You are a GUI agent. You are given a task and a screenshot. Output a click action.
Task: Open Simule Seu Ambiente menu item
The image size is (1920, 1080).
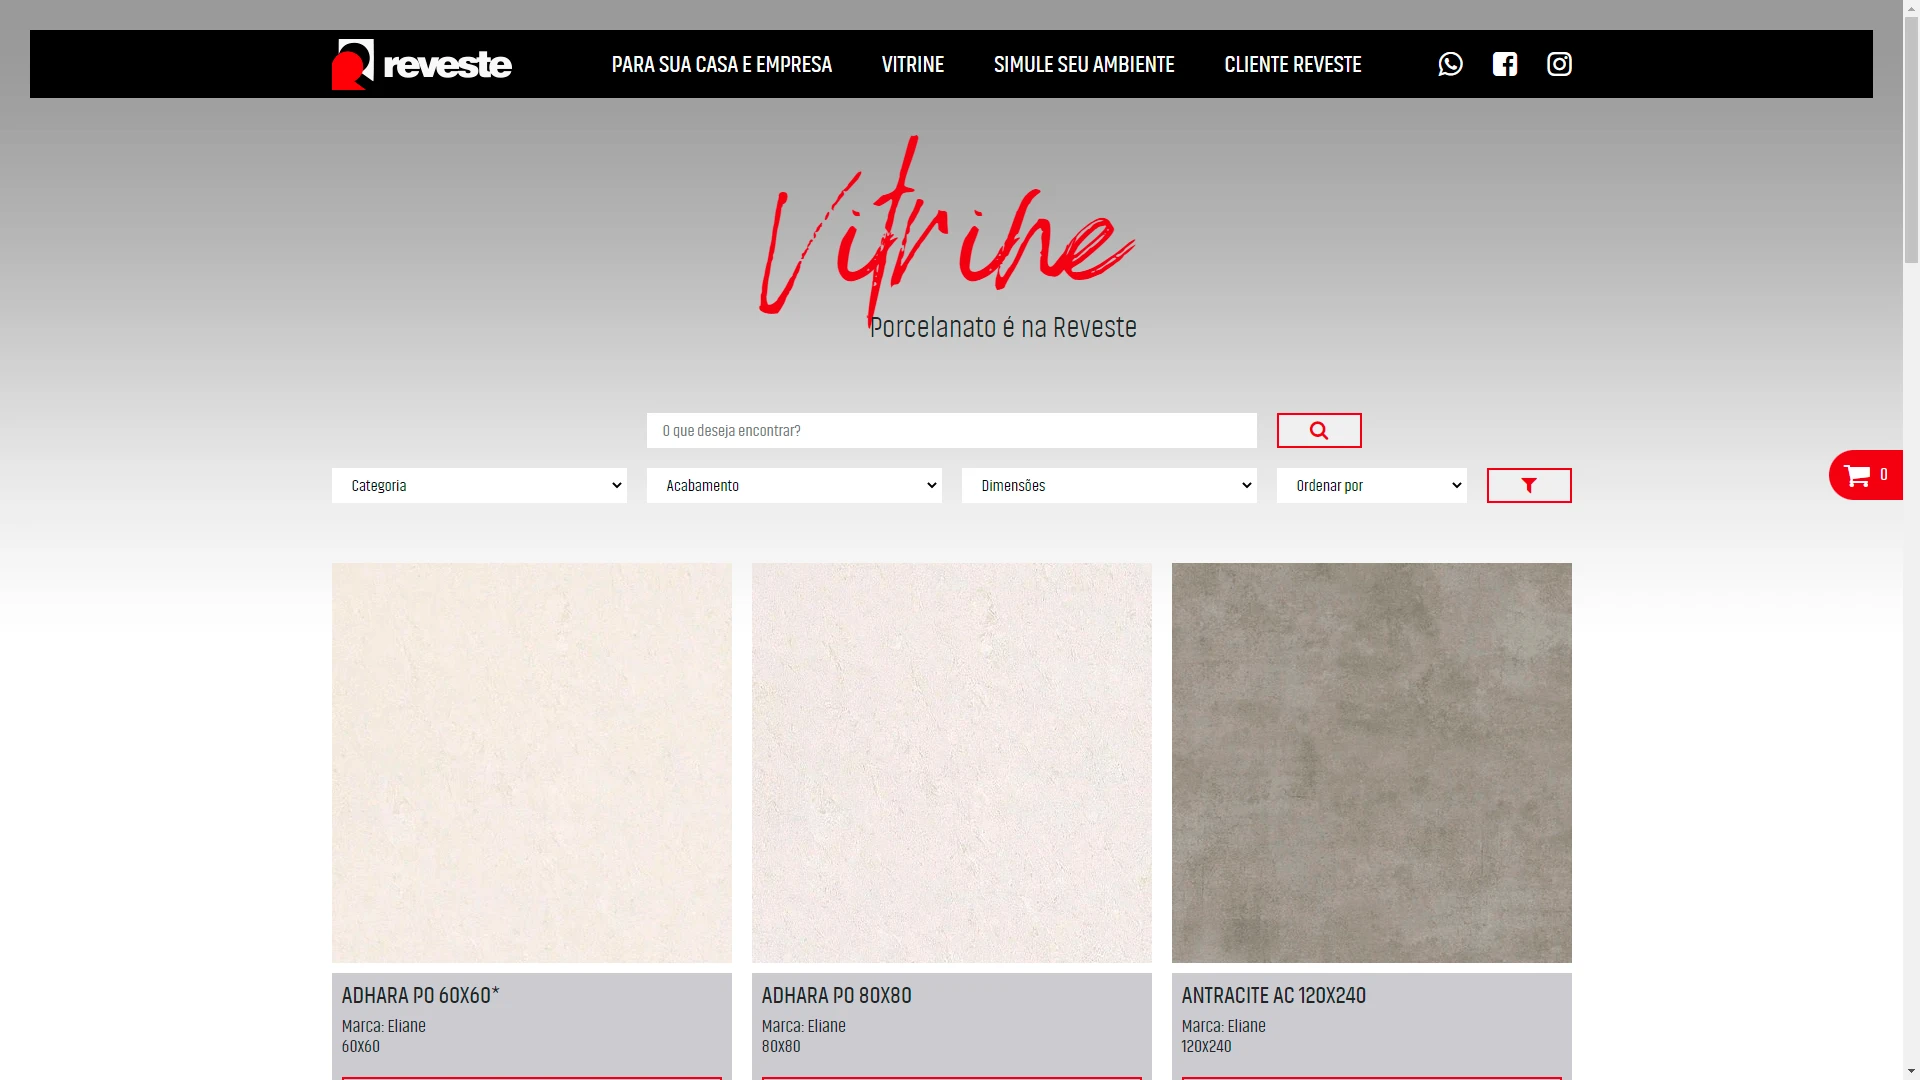[x=1084, y=64]
